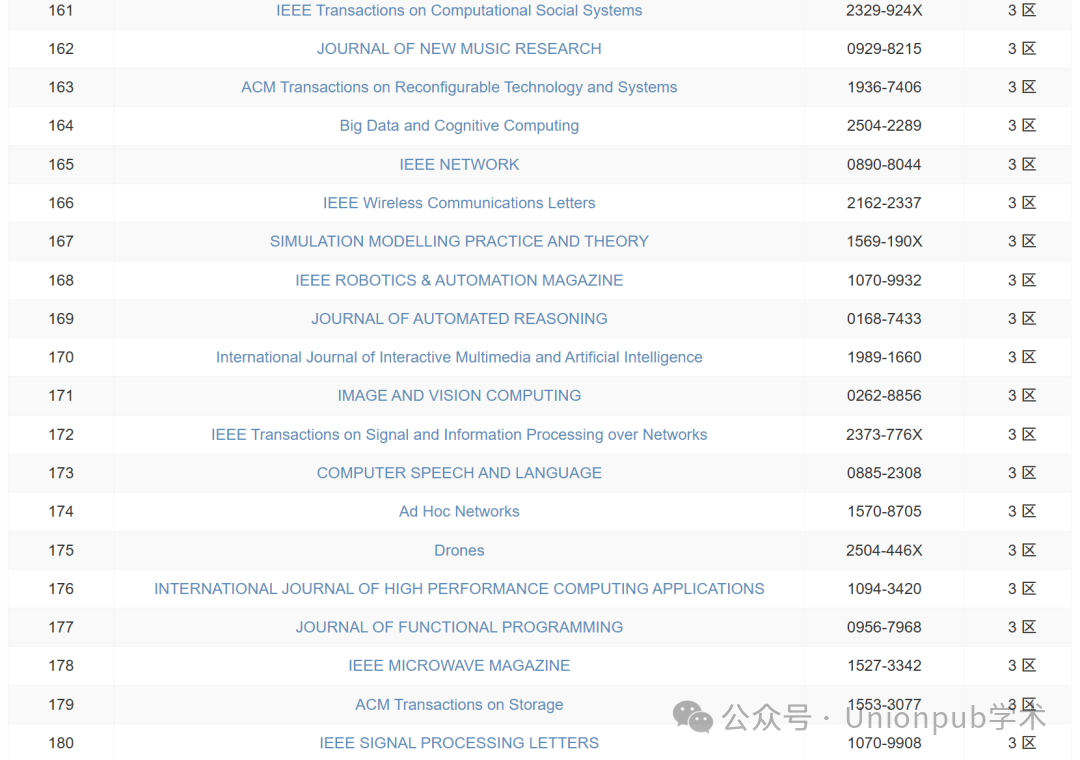The image size is (1080, 760).
Task: Open JOURNAL OF AUTOMATED REASONING link
Action: [459, 319]
